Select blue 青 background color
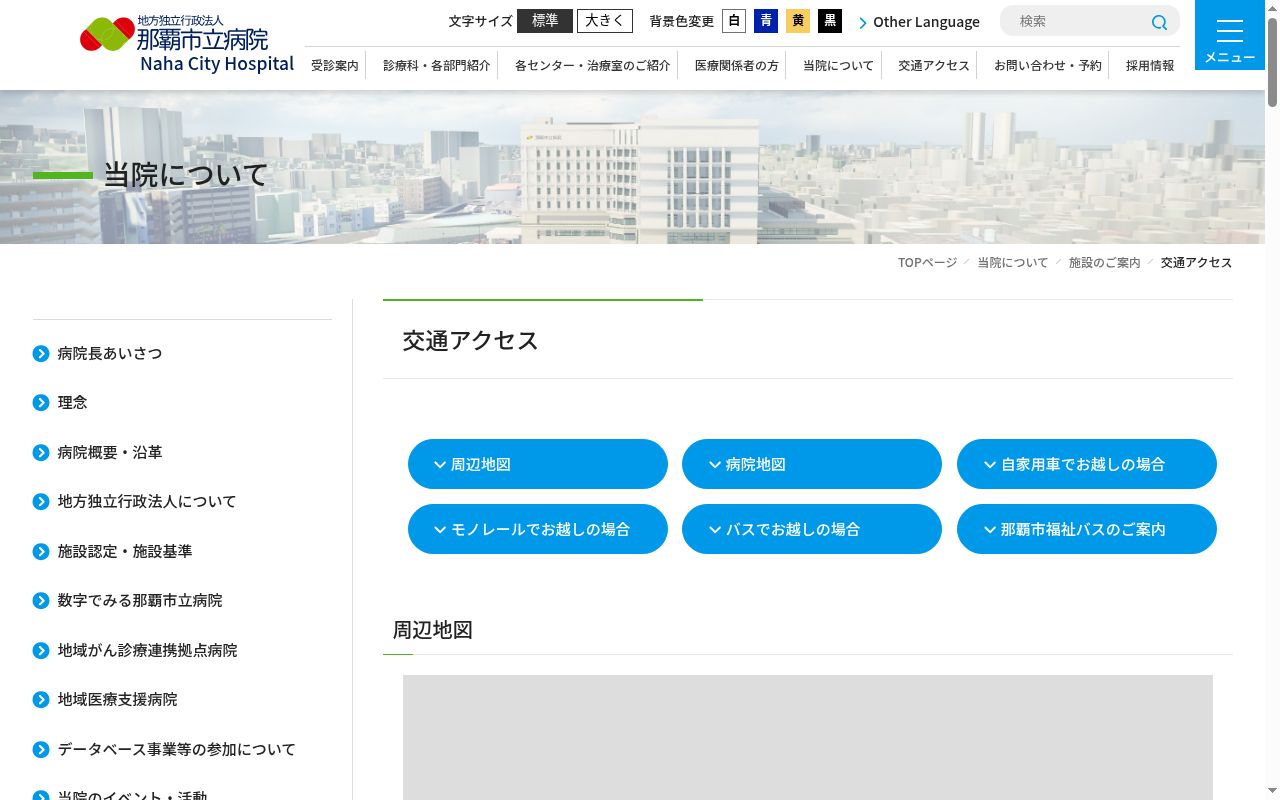This screenshot has height=800, width=1280. coord(766,21)
